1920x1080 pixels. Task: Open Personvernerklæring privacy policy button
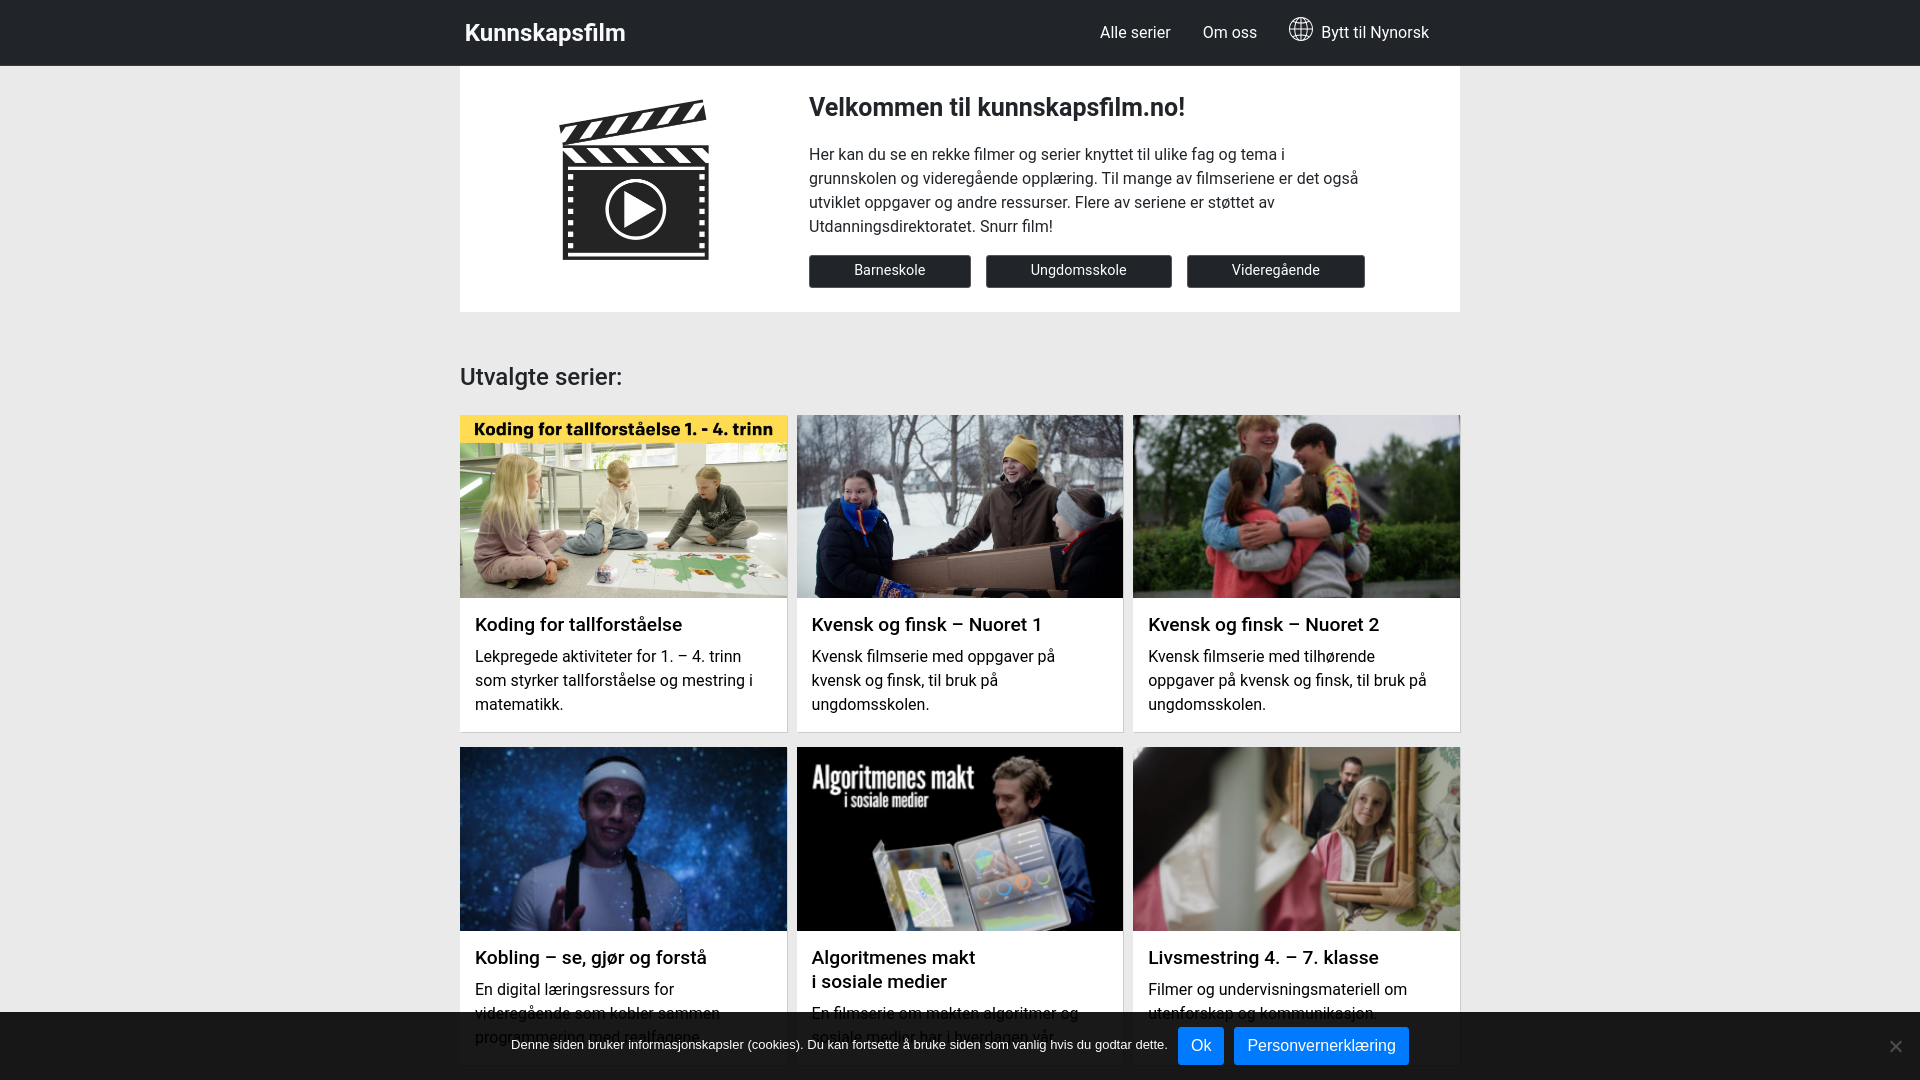1321,1046
